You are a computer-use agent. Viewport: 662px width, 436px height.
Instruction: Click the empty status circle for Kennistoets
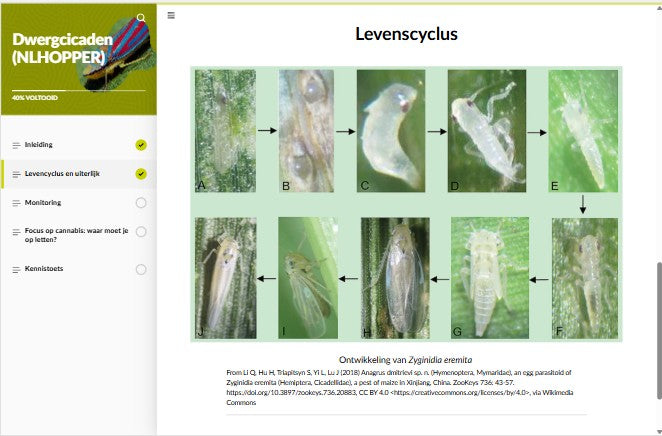click(x=141, y=269)
